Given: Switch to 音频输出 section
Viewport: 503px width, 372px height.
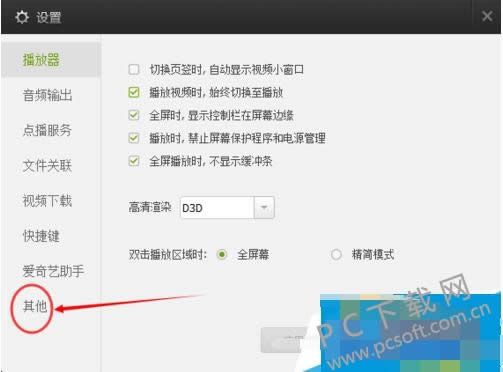Looking at the screenshot, I should pyautogui.click(x=47, y=95).
